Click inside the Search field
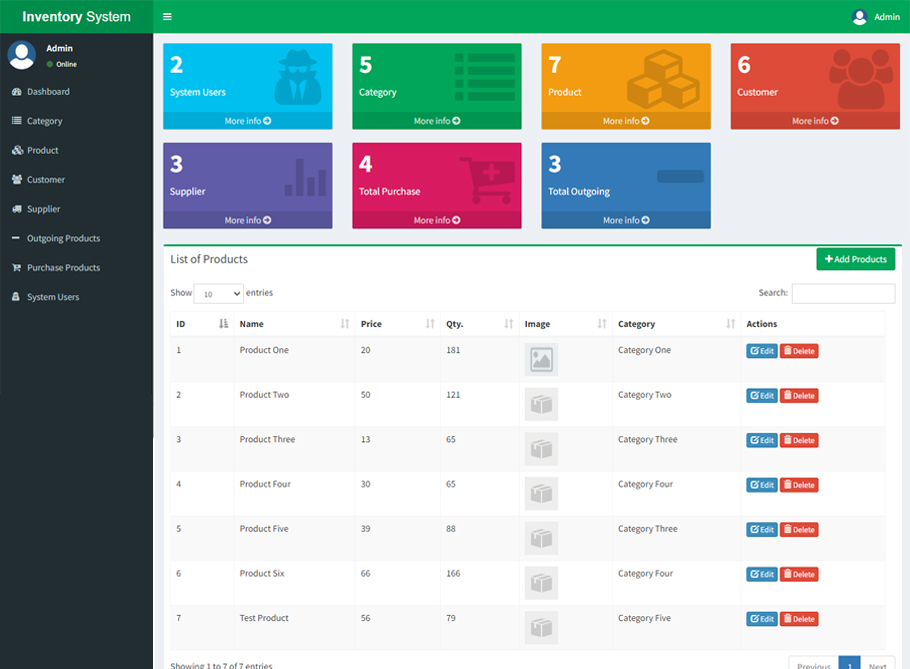This screenshot has width=910, height=669. coord(843,292)
